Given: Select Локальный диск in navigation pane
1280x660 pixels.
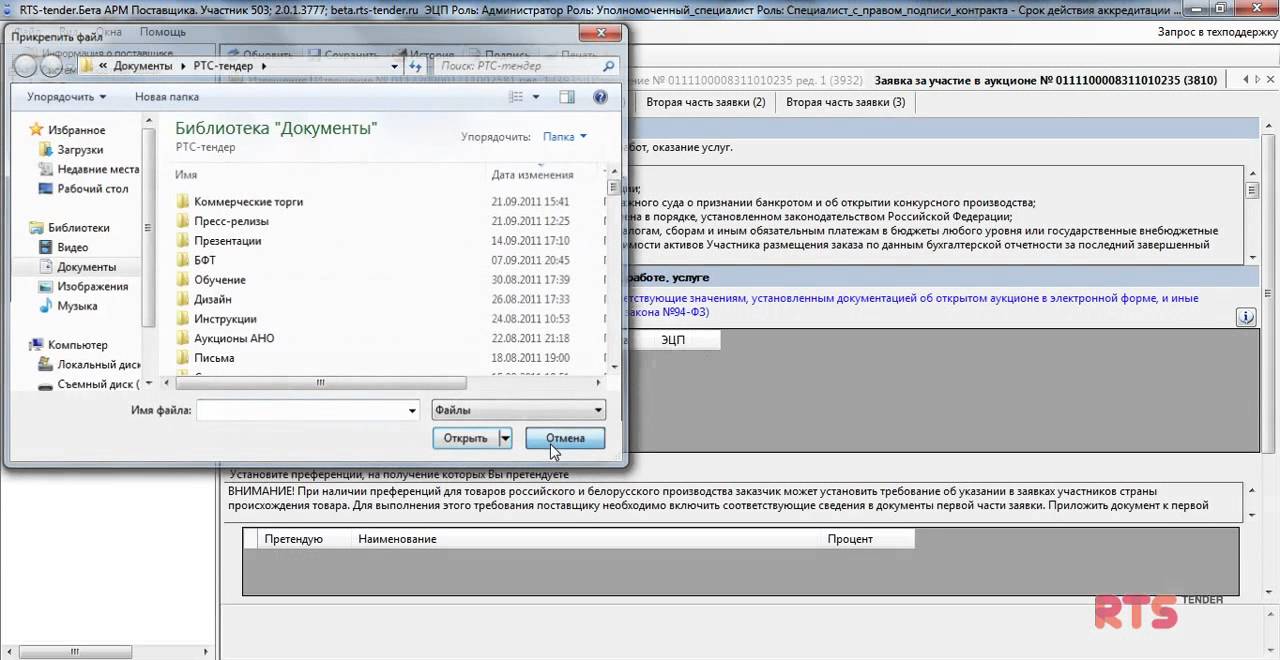Looking at the screenshot, I should pos(98,365).
